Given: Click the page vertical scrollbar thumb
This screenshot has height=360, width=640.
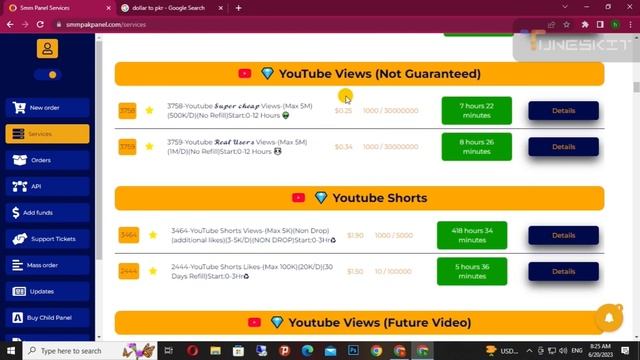Looking at the screenshot, I should click(636, 87).
